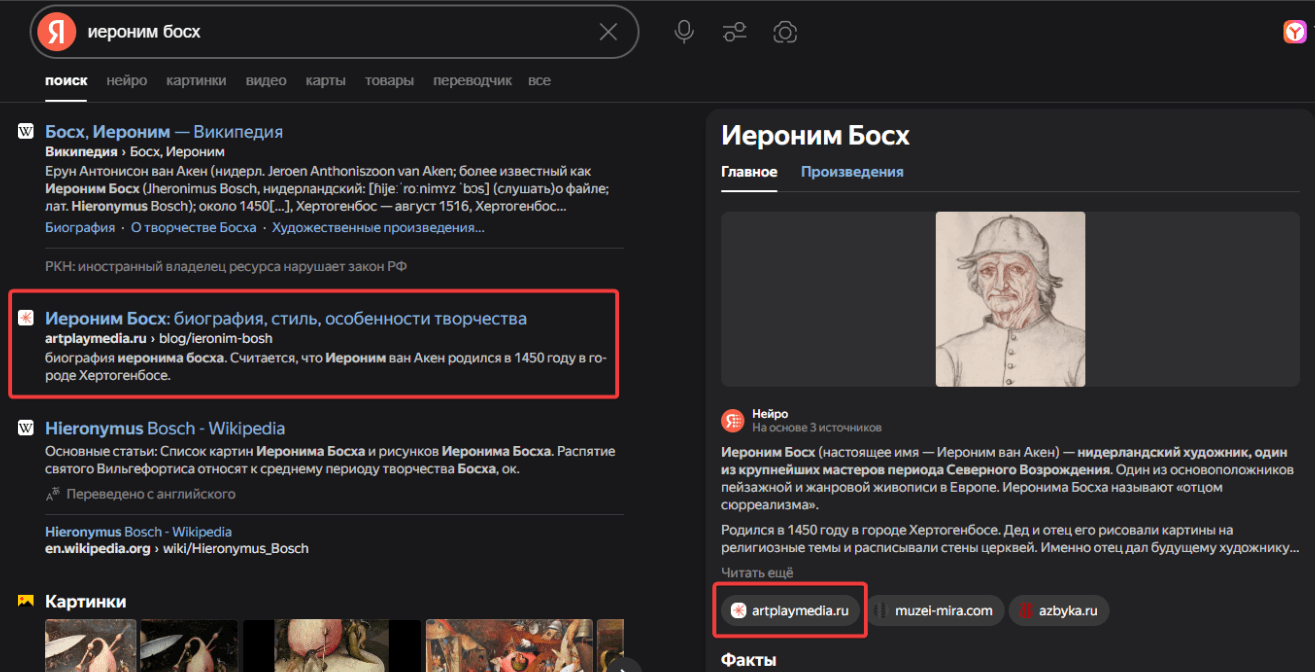Expand summary with Читать ещё
Viewport: 1315px width, 672px height.
click(757, 573)
